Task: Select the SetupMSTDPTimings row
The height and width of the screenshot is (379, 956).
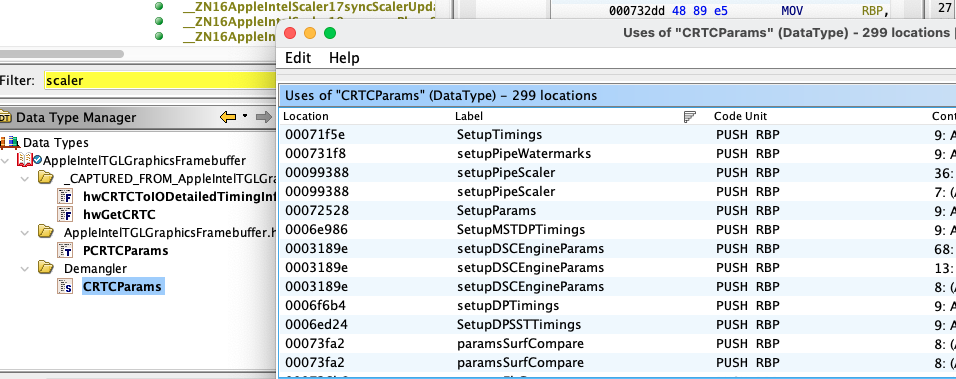Action: 618,230
